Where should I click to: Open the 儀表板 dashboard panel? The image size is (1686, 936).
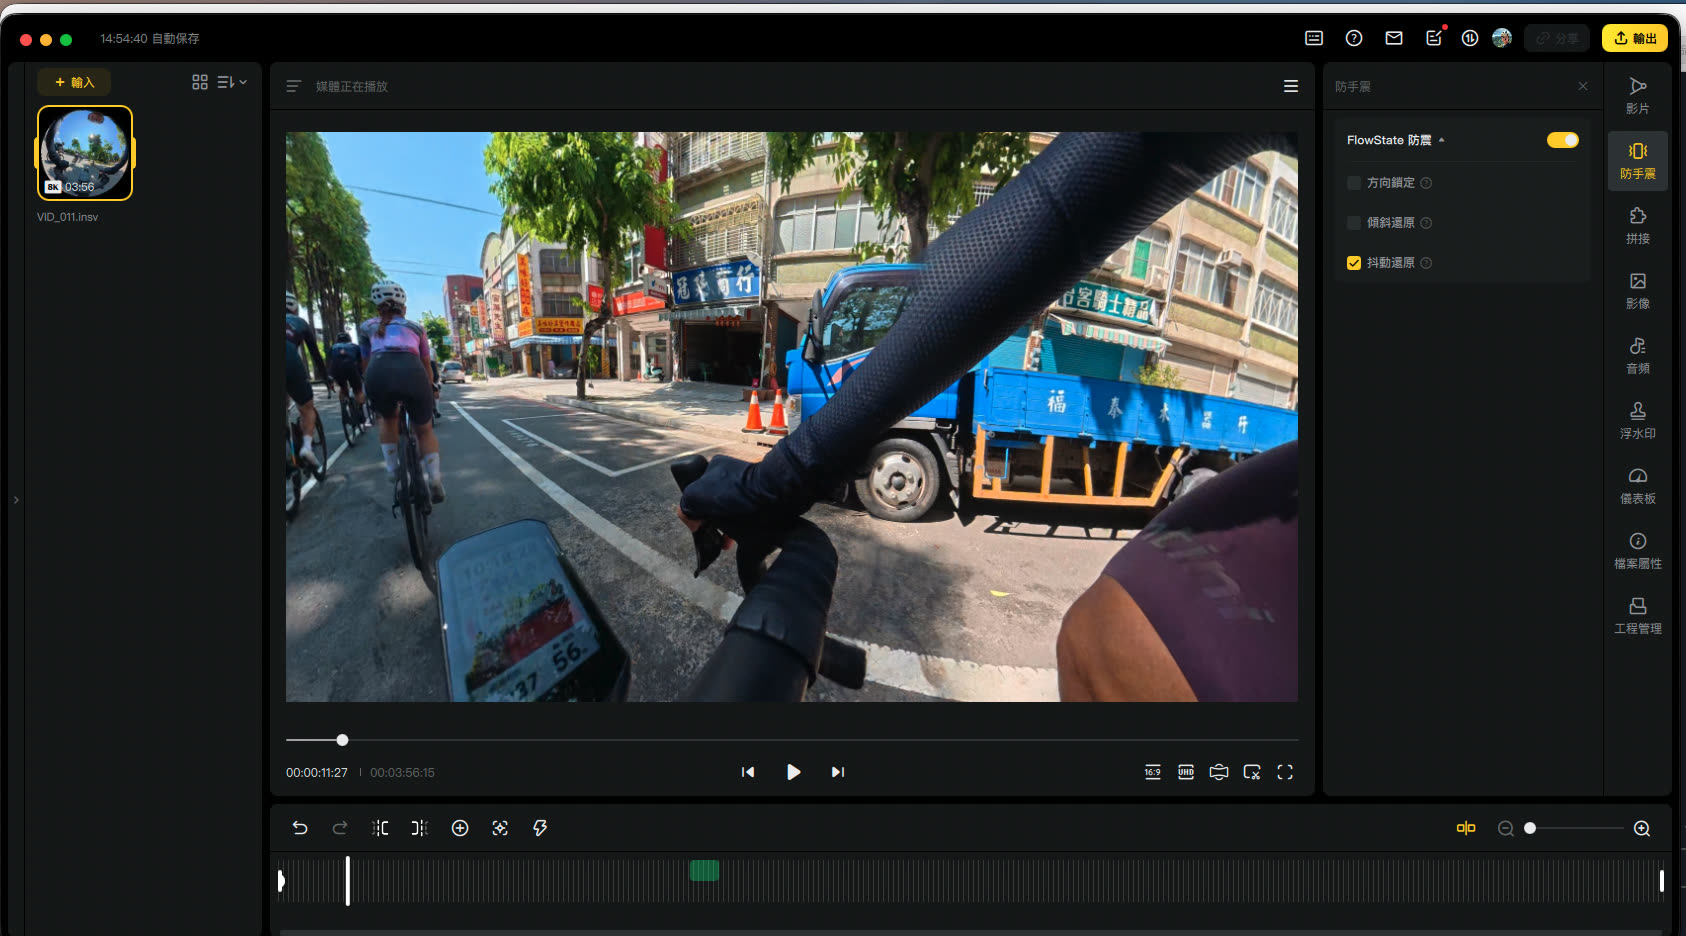[x=1637, y=486]
